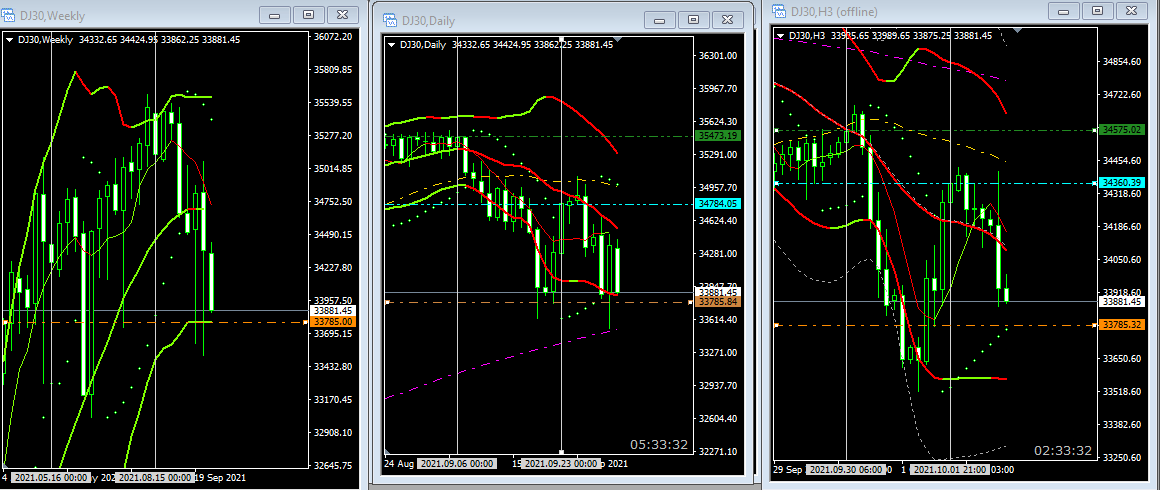
Task: Click the 32271.10 price scale value in Daily chart
Action: point(719,452)
